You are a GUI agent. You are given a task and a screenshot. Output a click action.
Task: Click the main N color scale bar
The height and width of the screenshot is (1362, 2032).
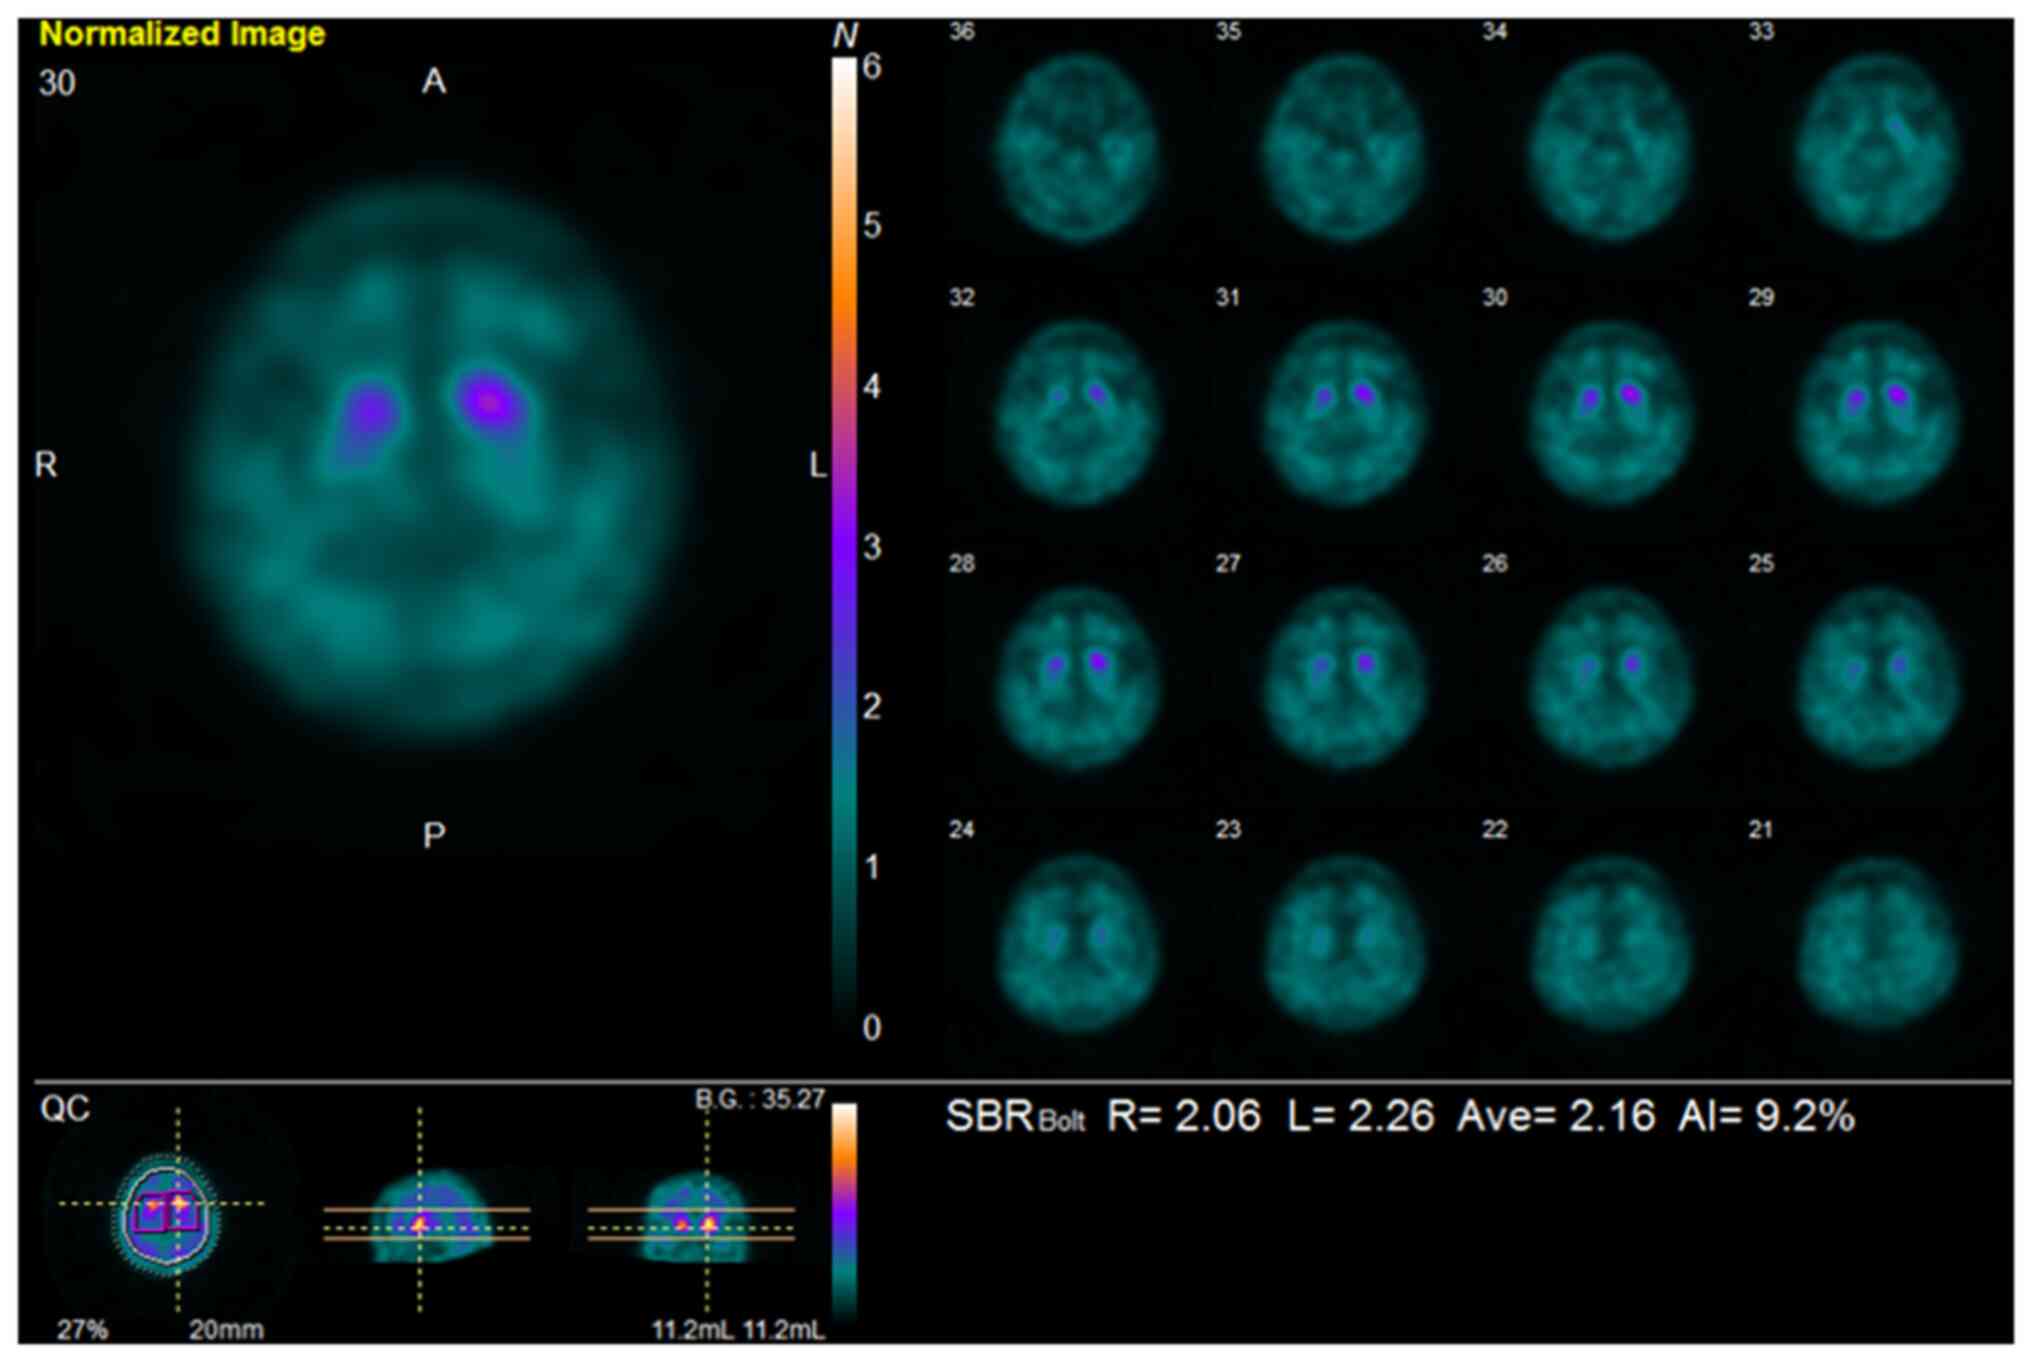coord(845,540)
